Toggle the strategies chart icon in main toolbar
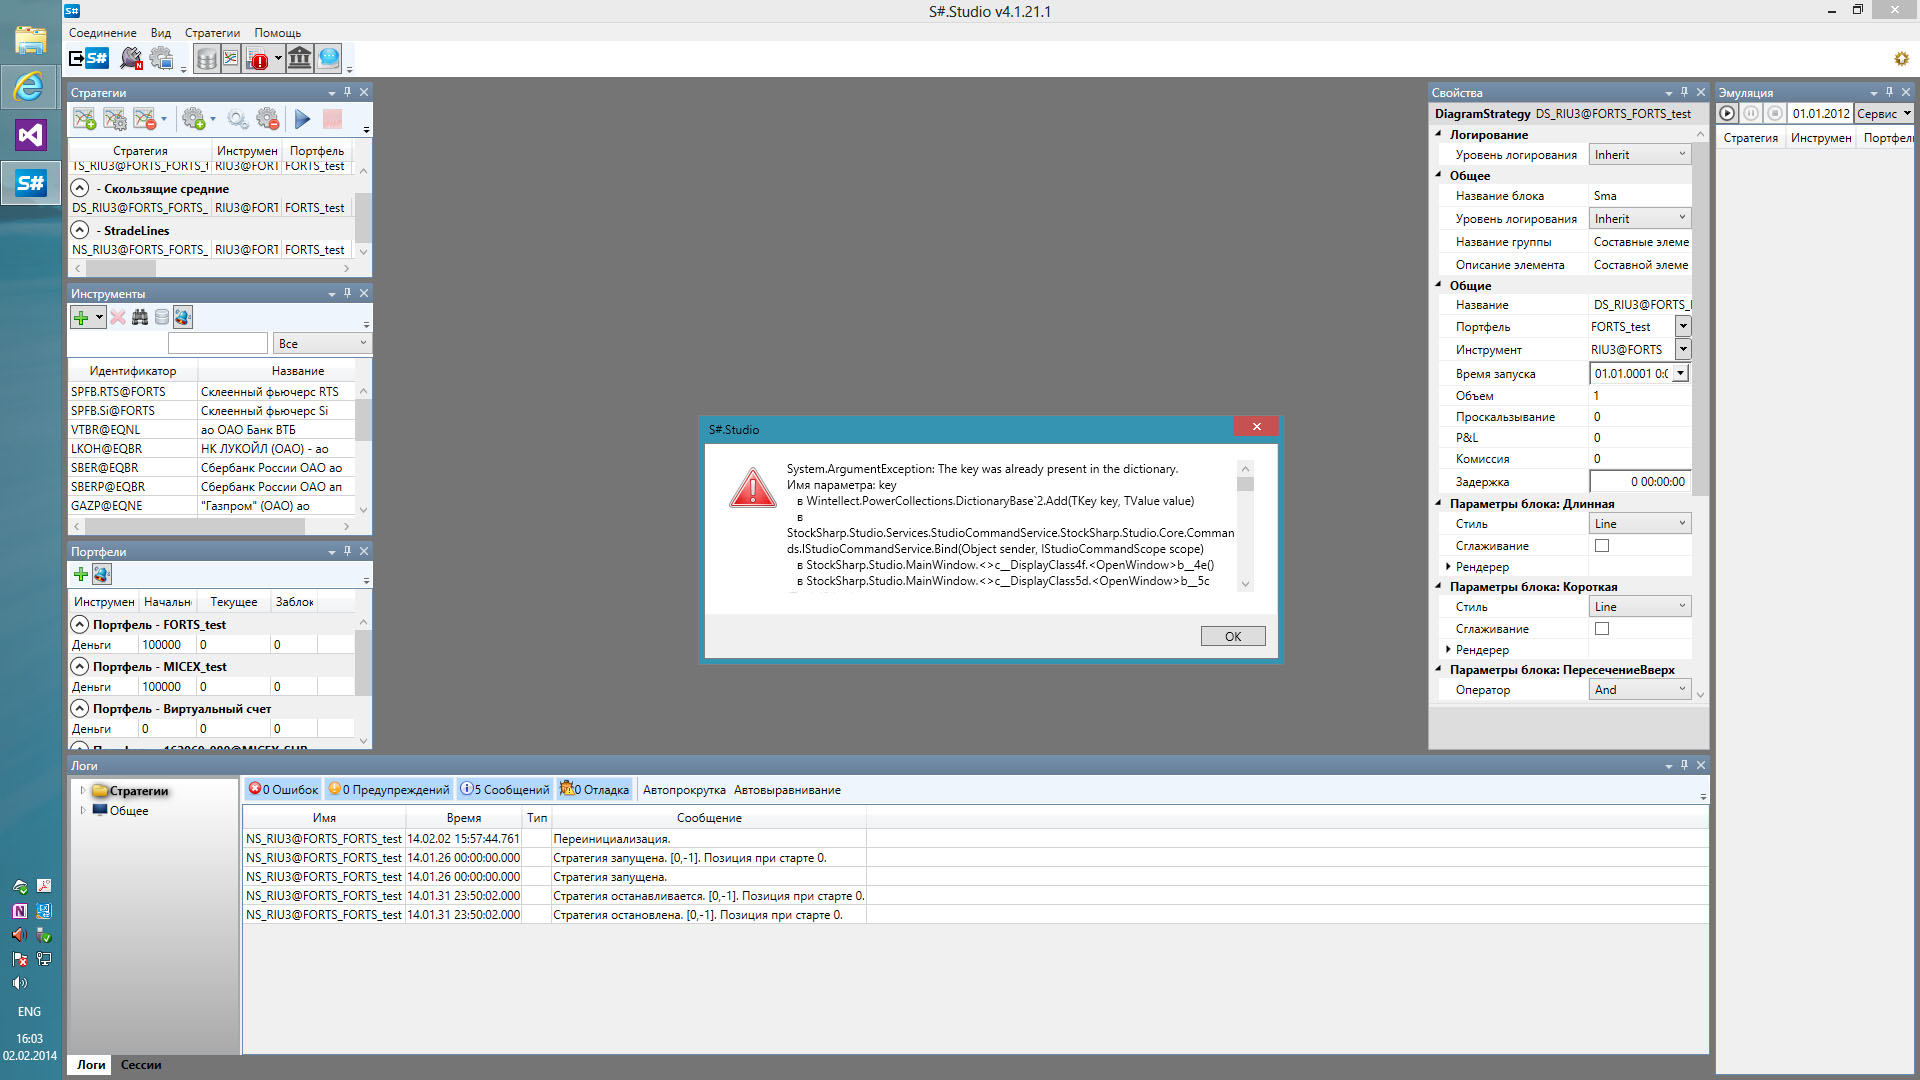The image size is (1920, 1080). point(231,59)
